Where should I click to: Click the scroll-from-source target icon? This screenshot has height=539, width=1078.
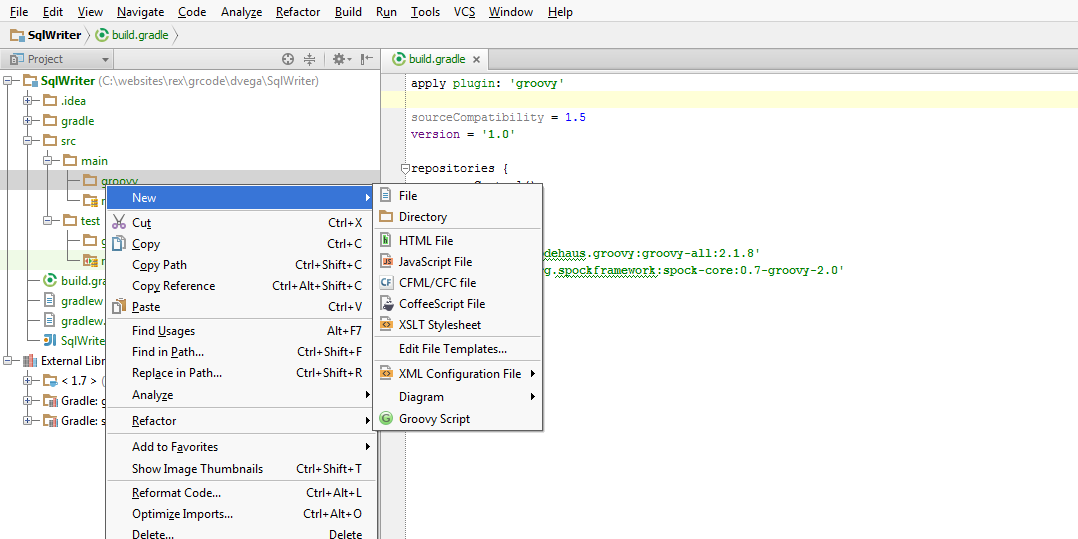289,59
